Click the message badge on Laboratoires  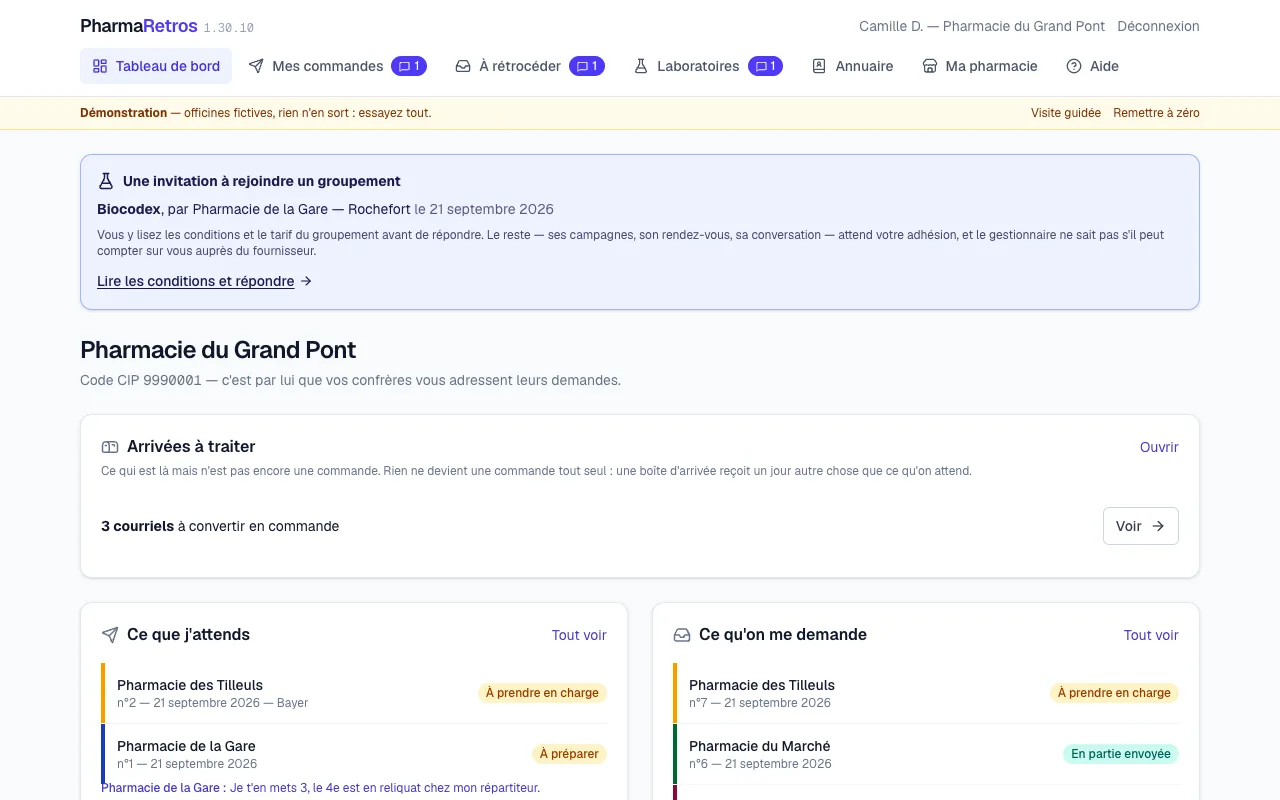tap(765, 66)
